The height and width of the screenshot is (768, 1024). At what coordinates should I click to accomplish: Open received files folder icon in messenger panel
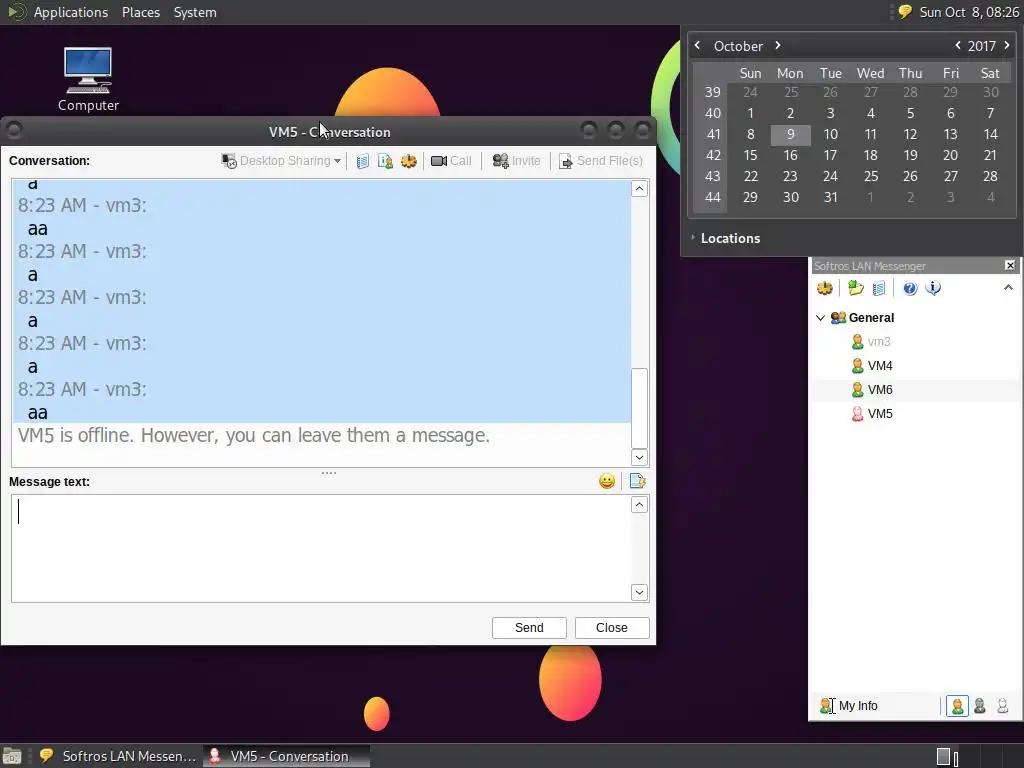click(856, 288)
